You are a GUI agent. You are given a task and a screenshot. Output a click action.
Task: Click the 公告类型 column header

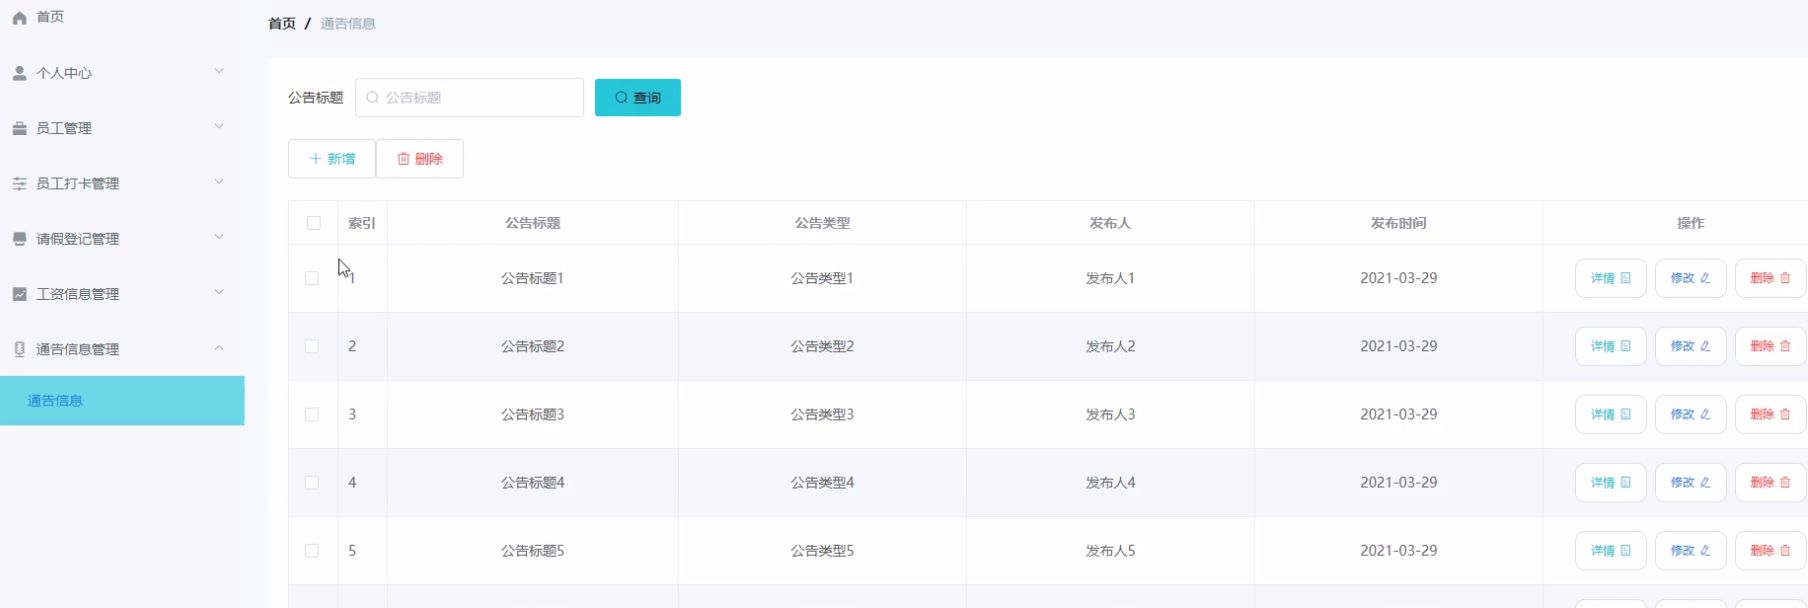[x=822, y=223]
